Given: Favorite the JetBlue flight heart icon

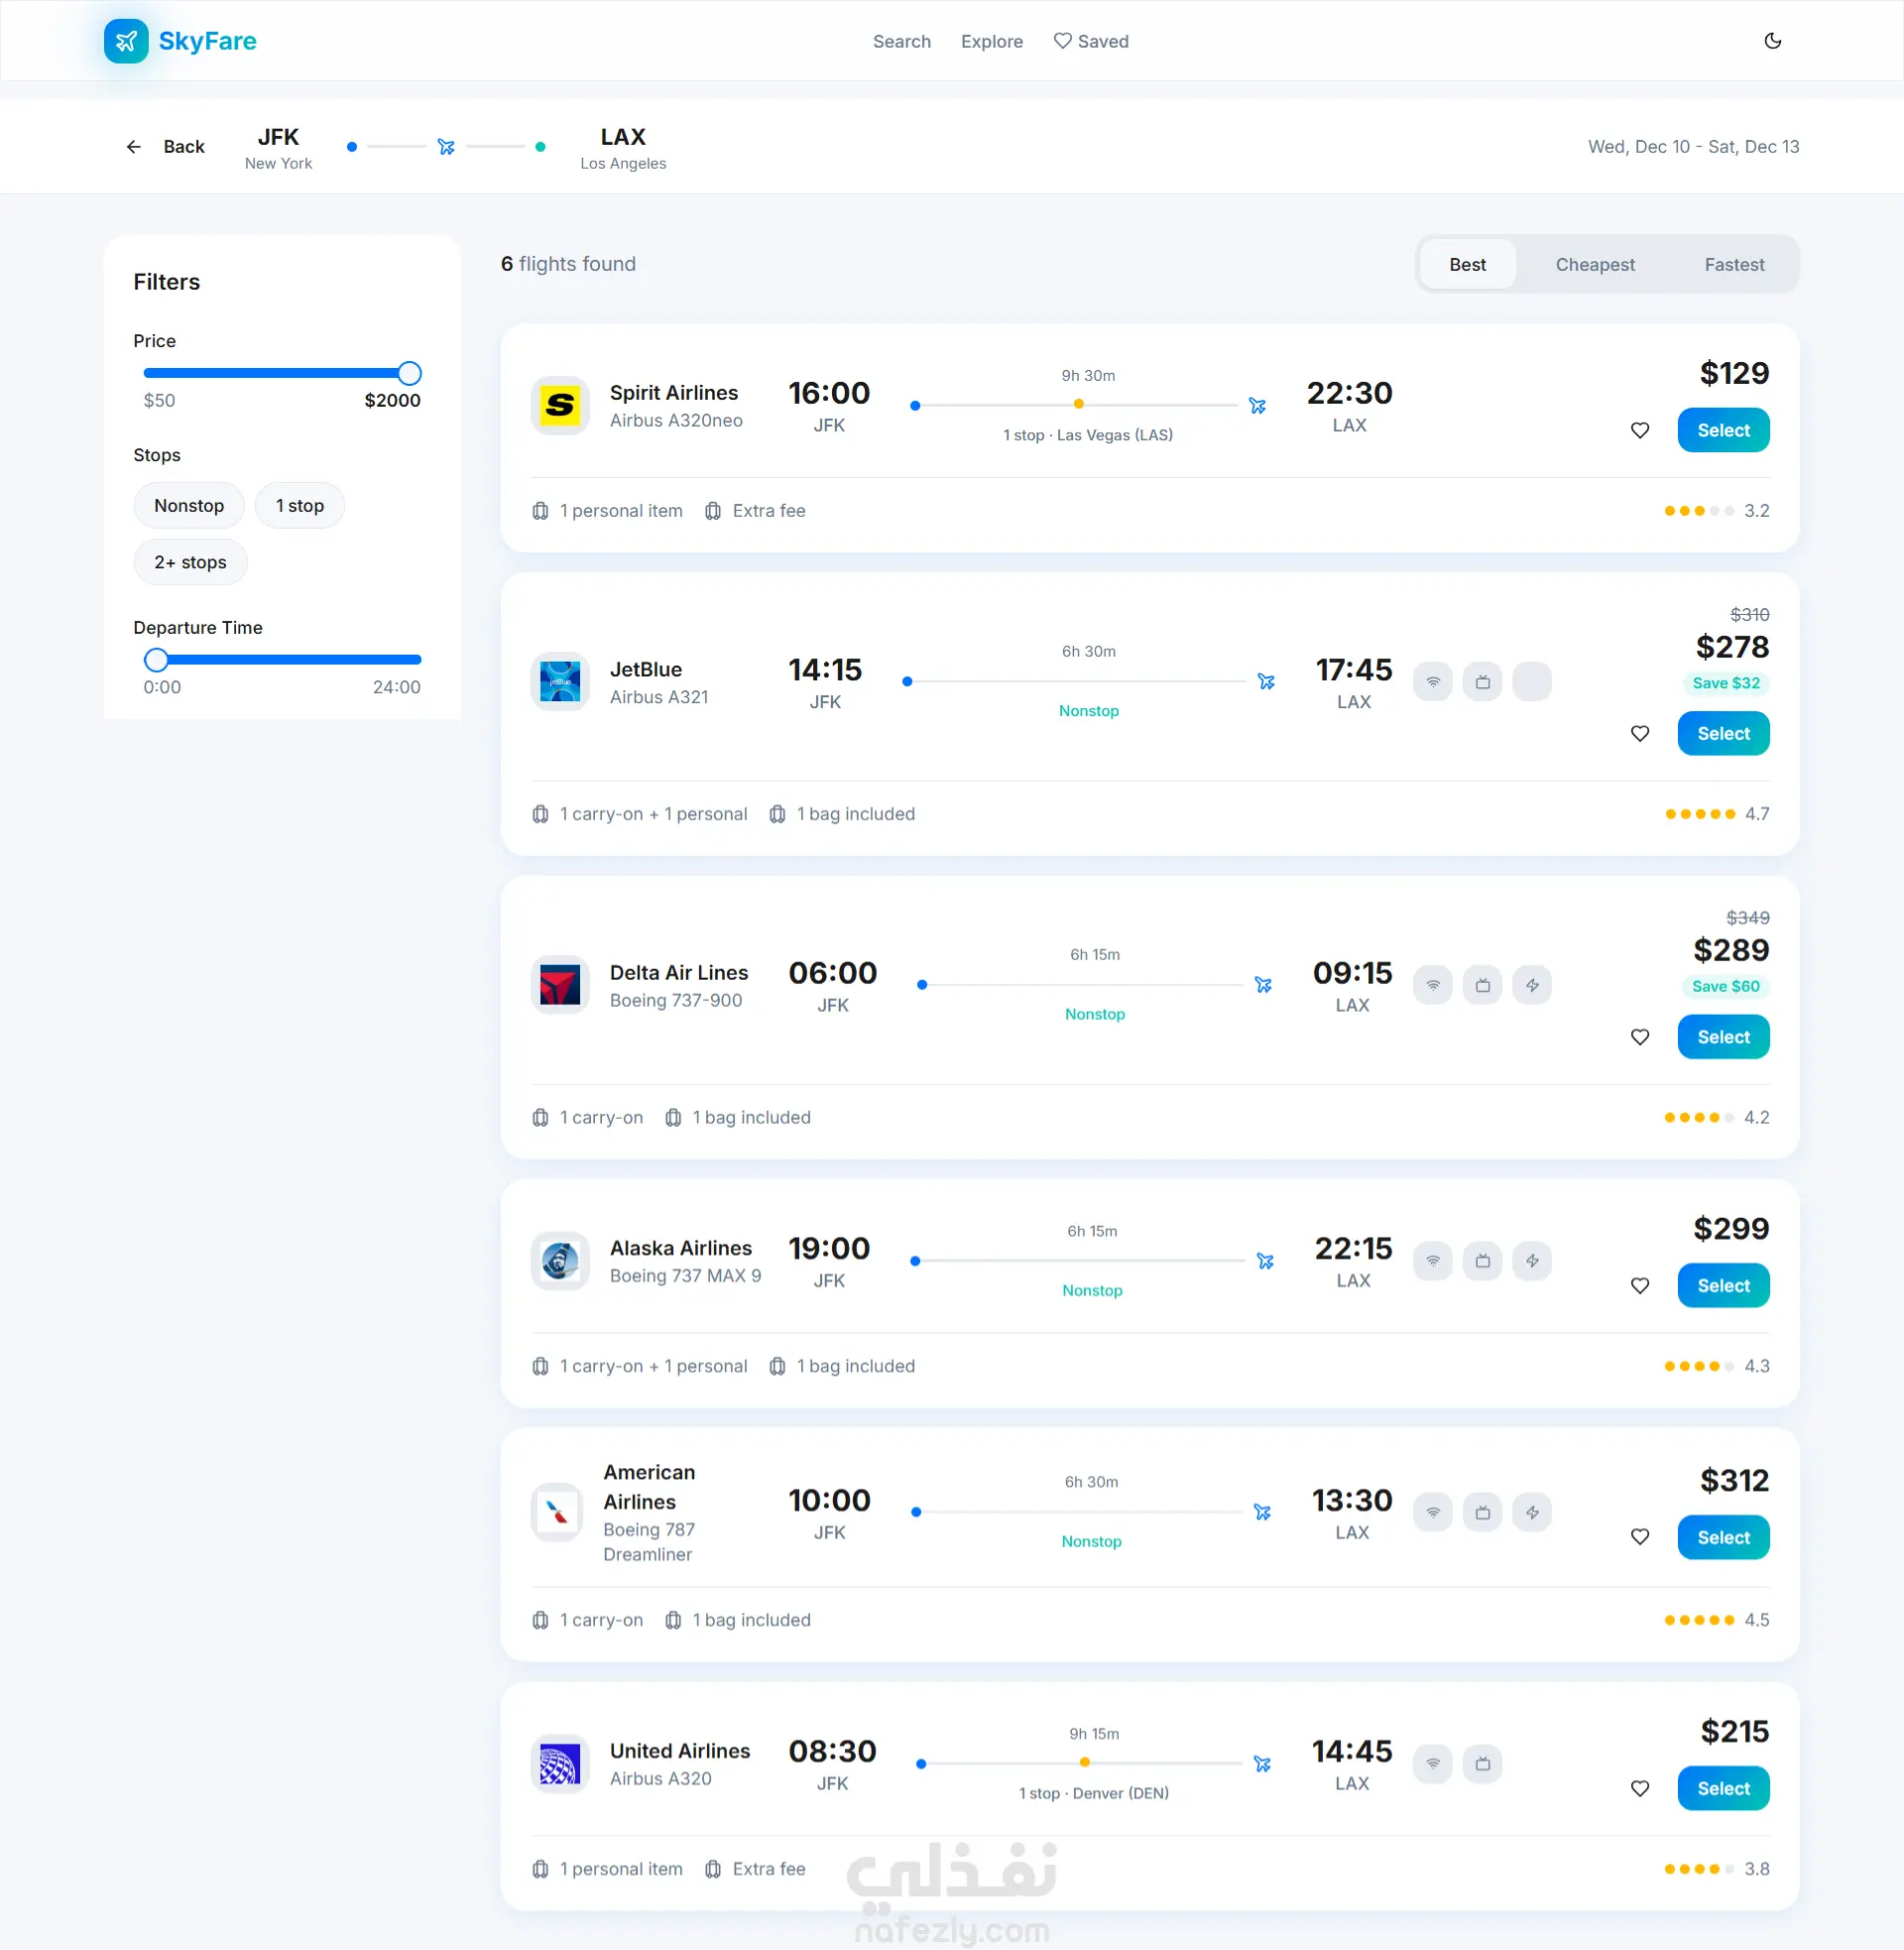Looking at the screenshot, I should tap(1639, 733).
